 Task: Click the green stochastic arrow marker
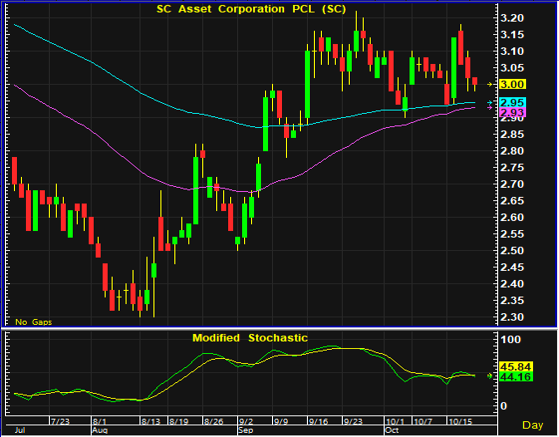tap(490, 376)
